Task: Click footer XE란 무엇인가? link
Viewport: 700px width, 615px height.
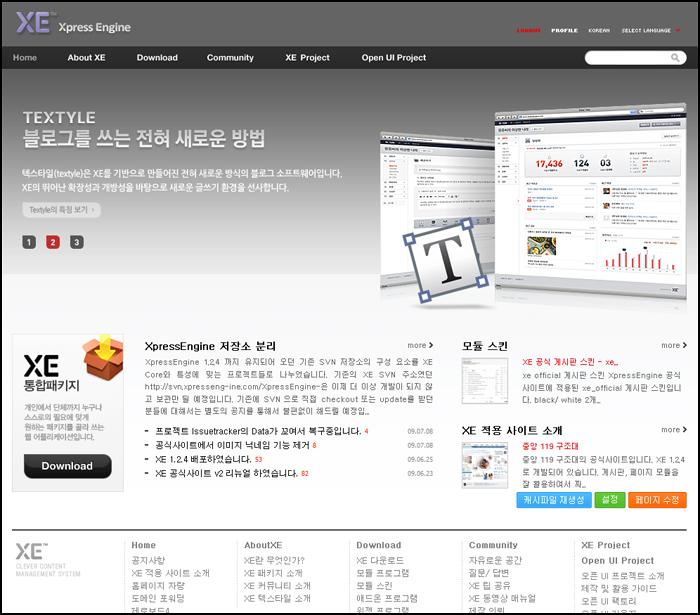Action: [274, 560]
